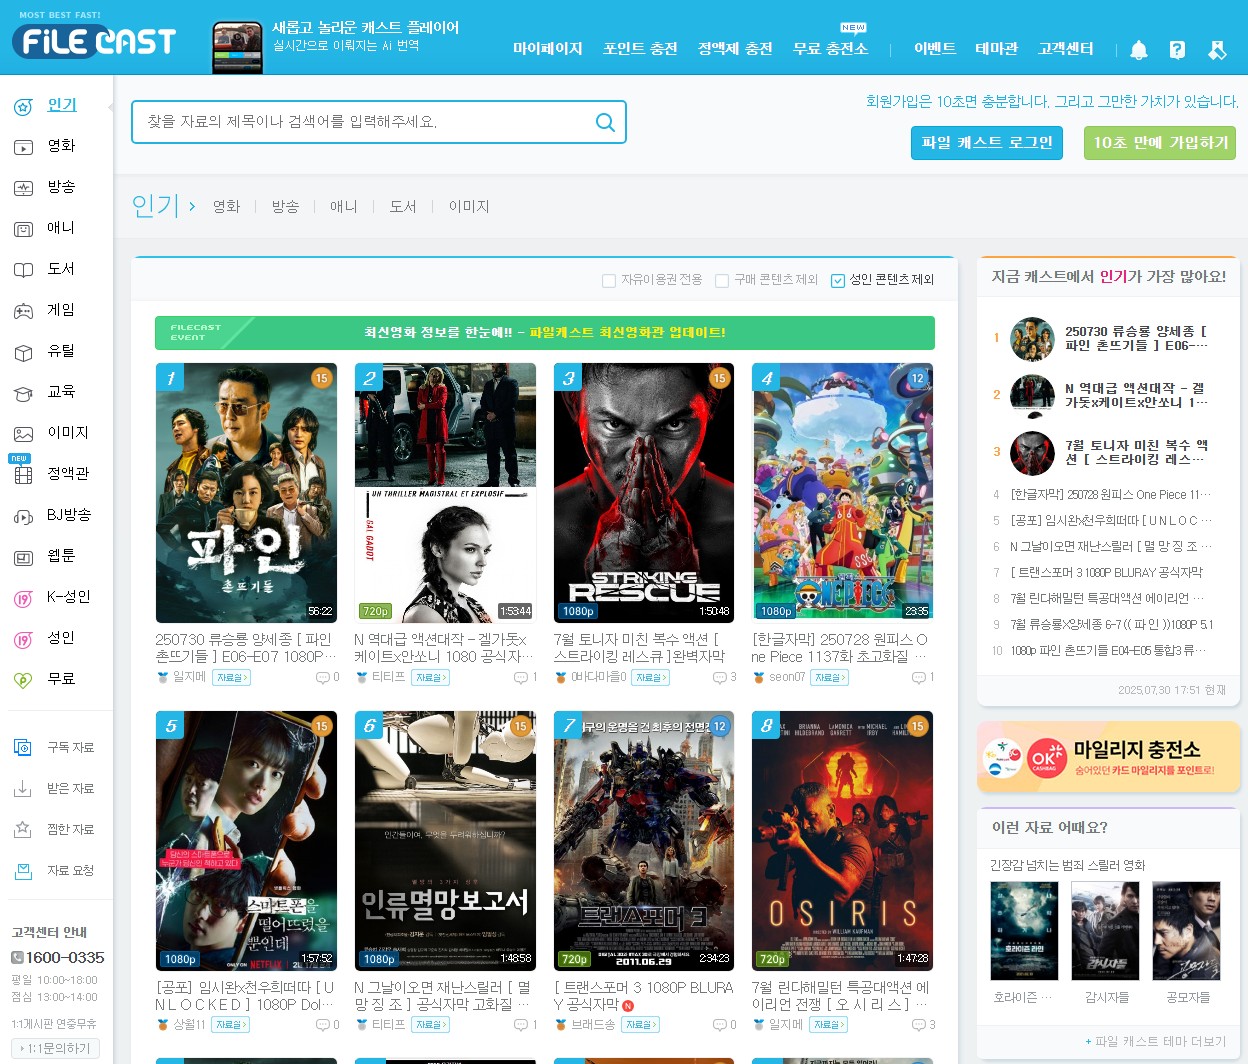Screen dimensions: 1248x1064
Task: Open the 인기 star icon in sidebar
Action: click(23, 106)
